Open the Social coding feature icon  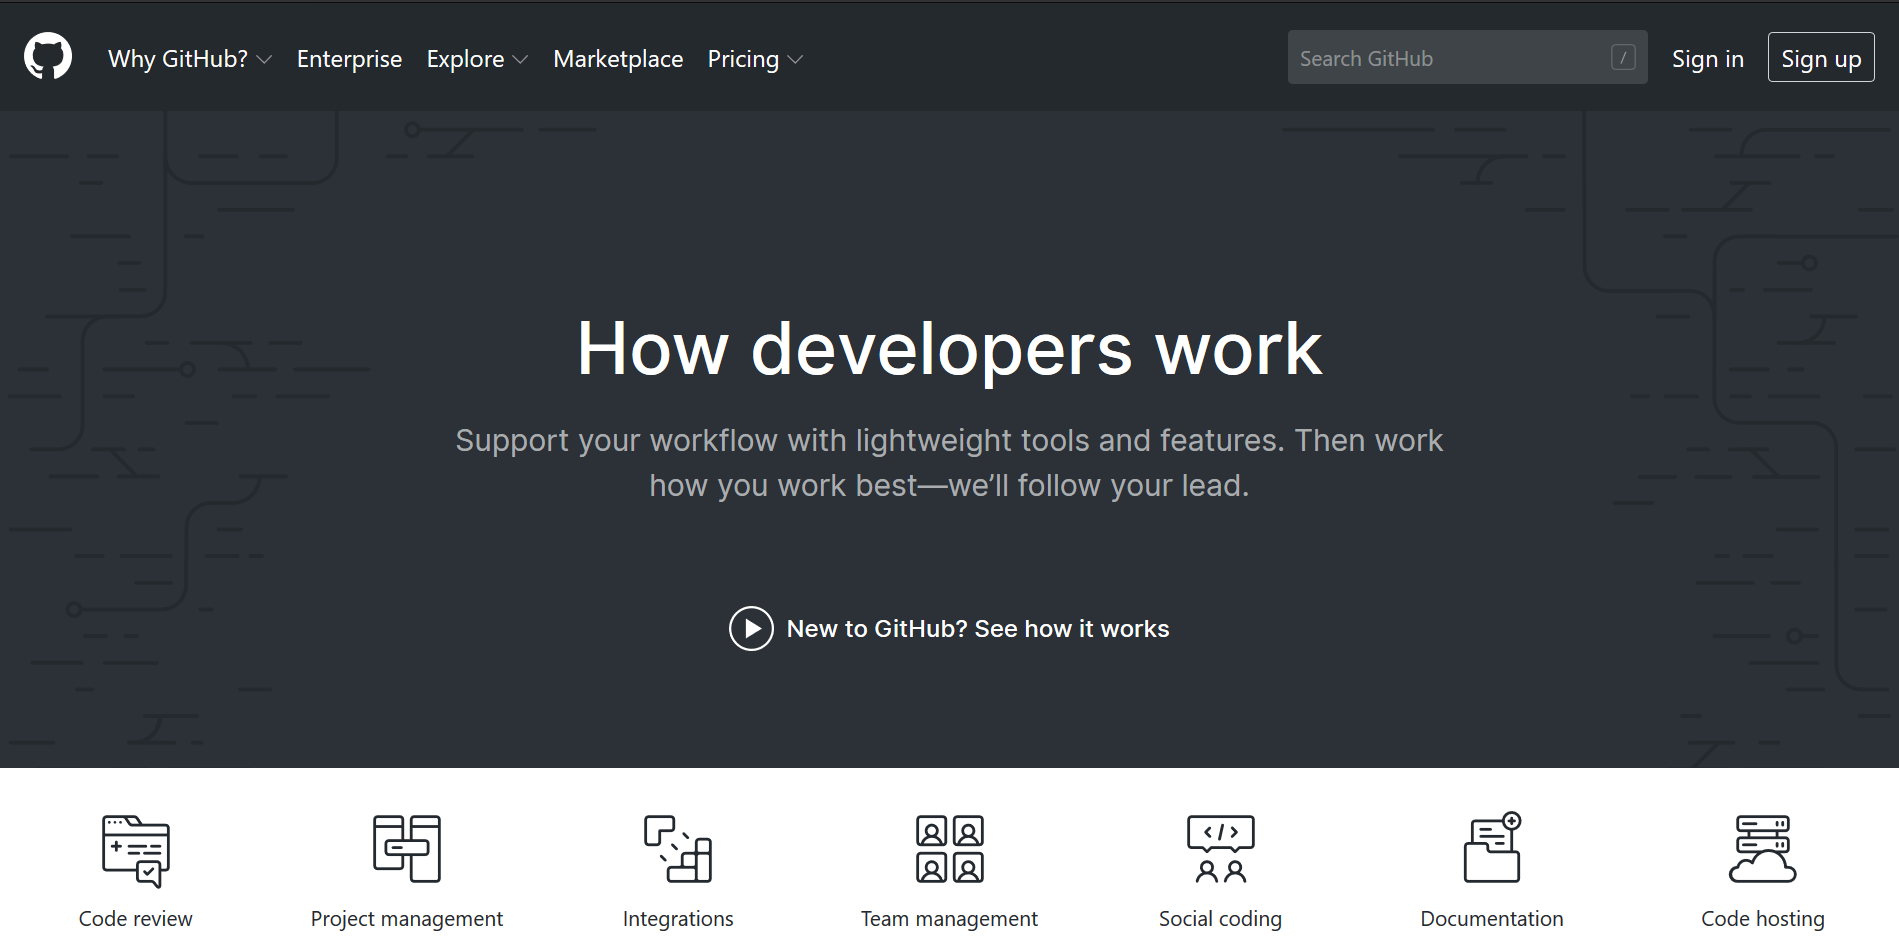pos(1221,849)
